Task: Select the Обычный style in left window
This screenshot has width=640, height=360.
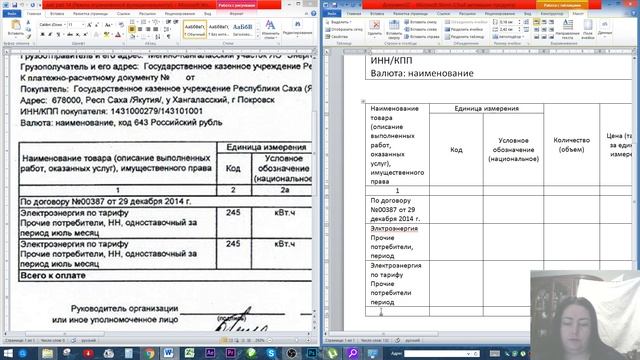Action: point(195,30)
